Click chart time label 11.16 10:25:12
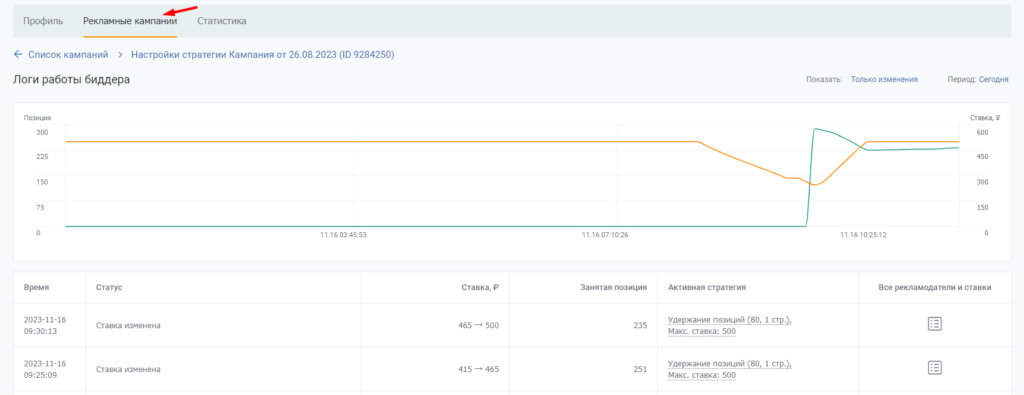The image size is (1024, 395). click(x=863, y=234)
